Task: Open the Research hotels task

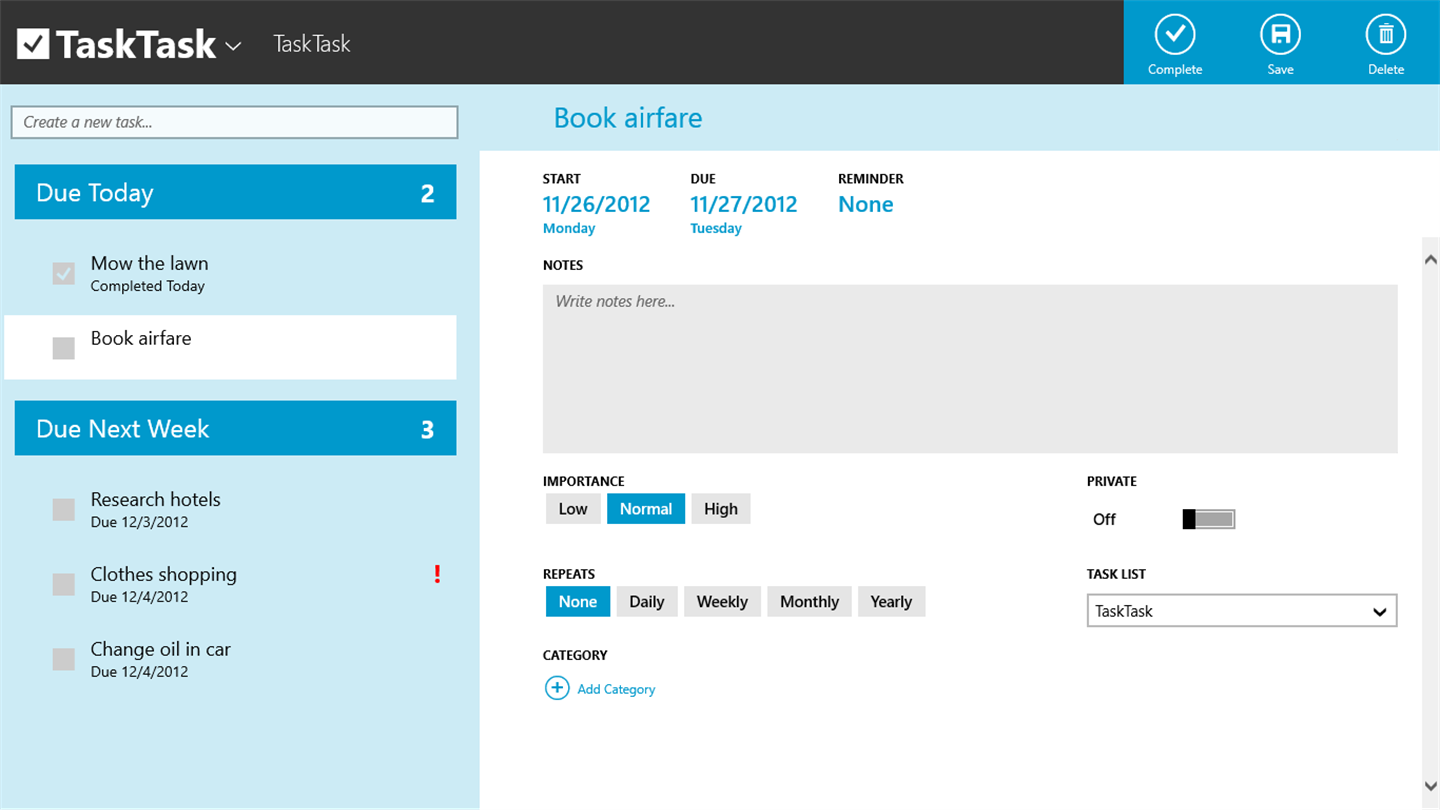Action: [230, 509]
